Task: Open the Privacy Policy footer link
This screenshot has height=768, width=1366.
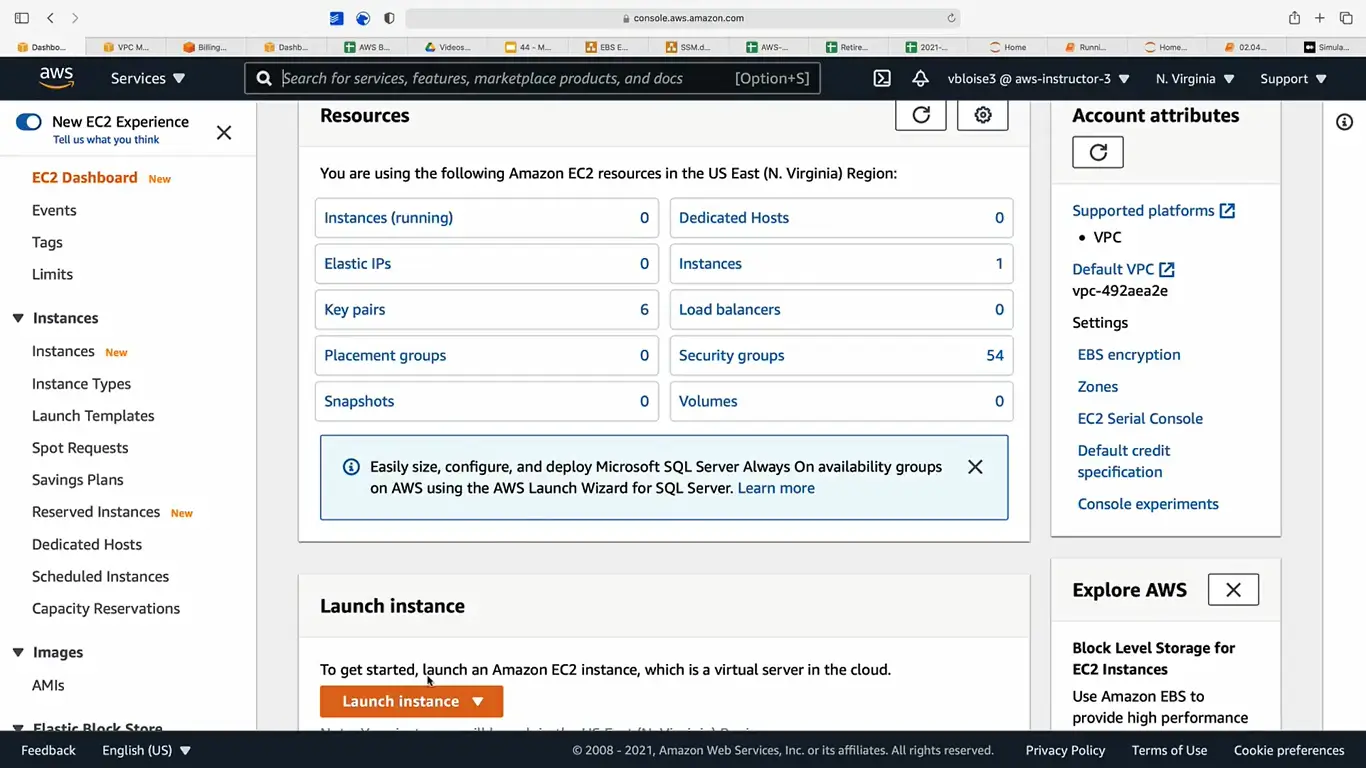Action: pyautogui.click(x=1065, y=750)
